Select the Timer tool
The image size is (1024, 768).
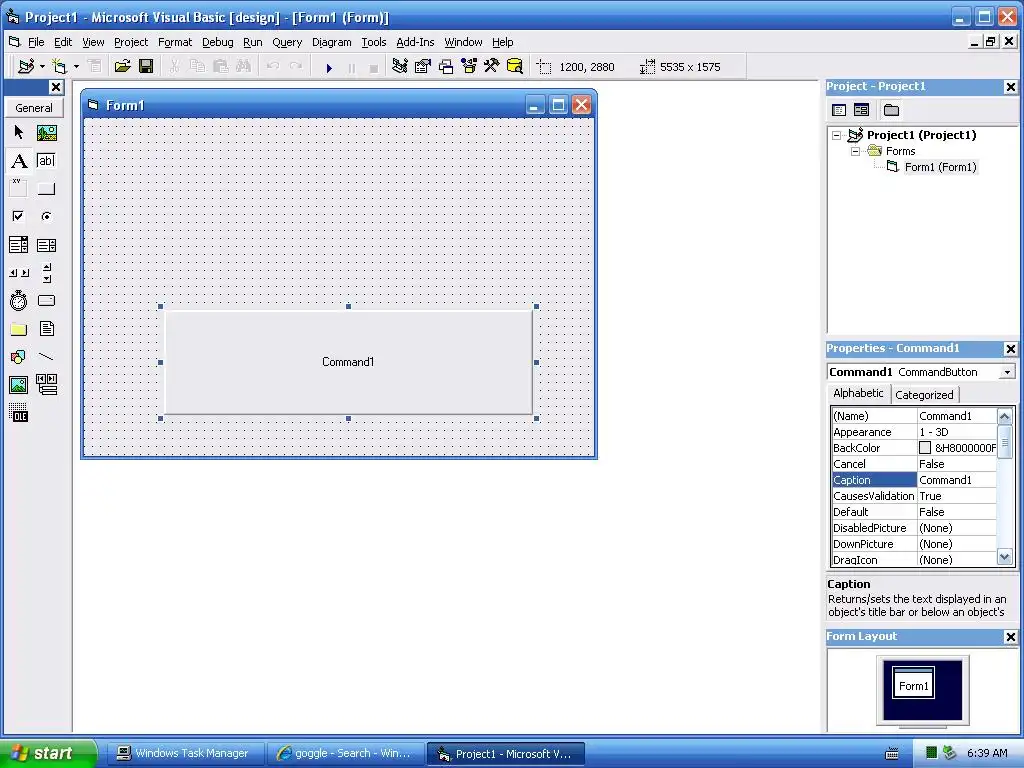[19, 300]
